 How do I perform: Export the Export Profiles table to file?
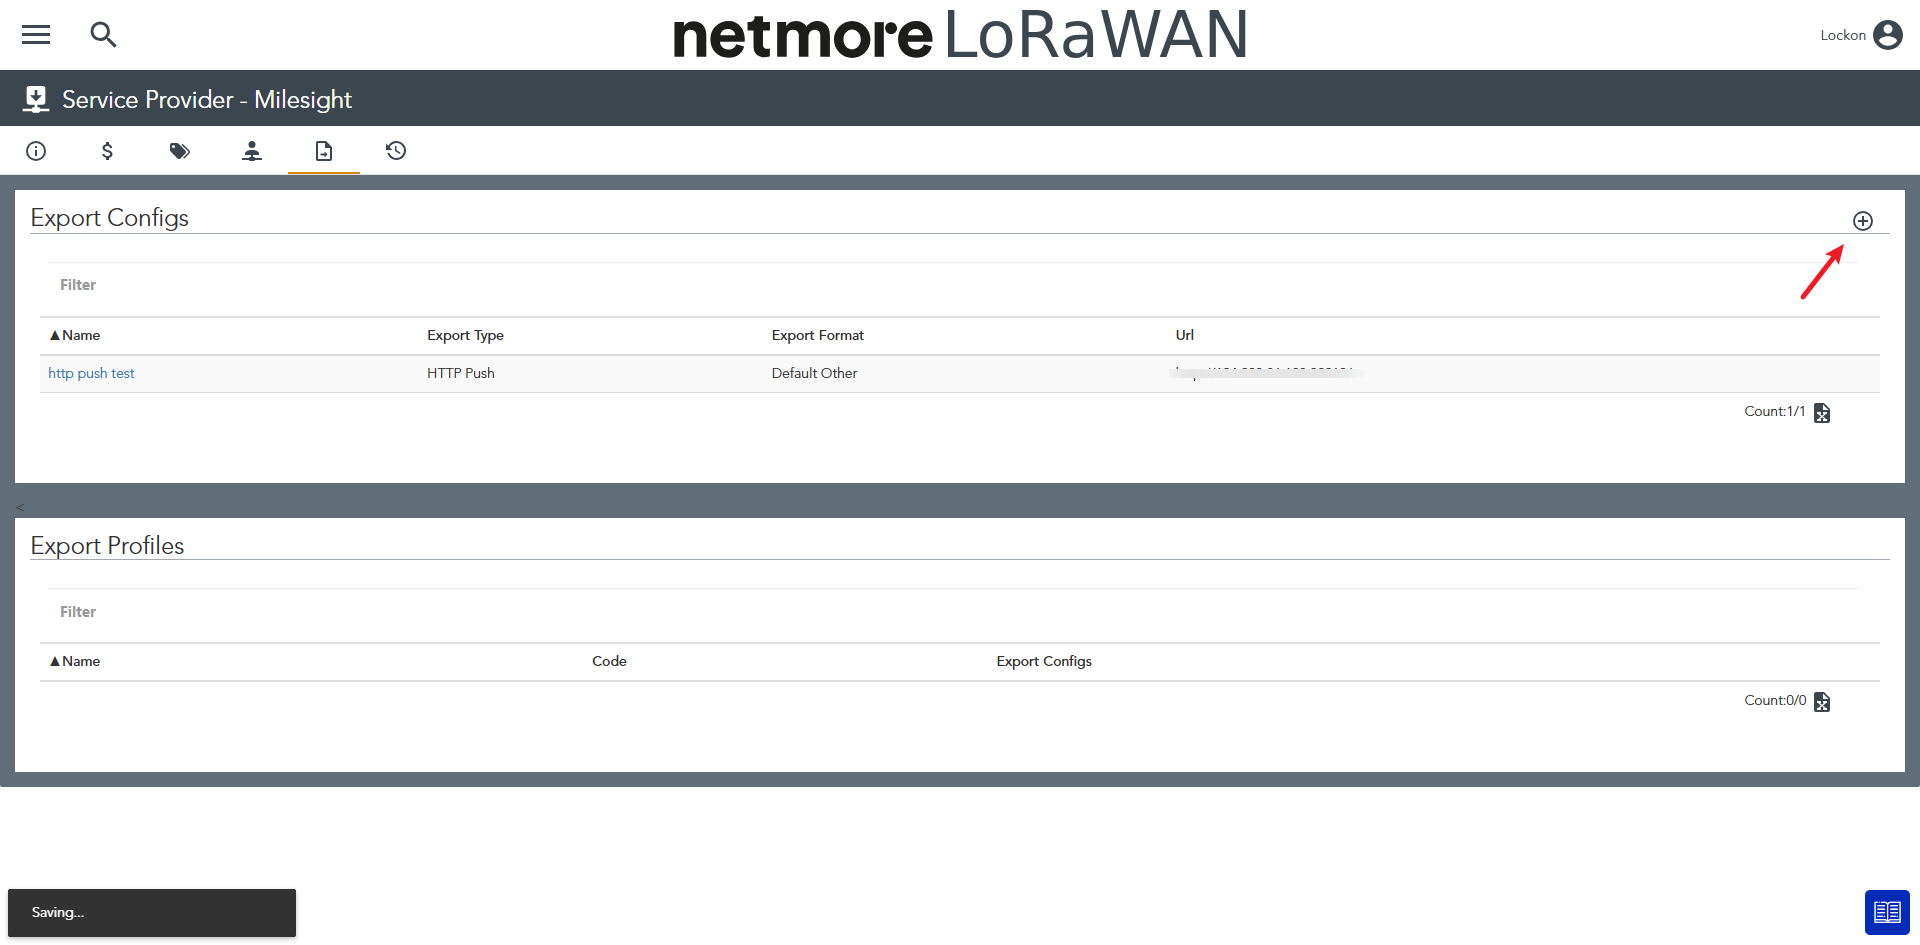pyautogui.click(x=1822, y=702)
